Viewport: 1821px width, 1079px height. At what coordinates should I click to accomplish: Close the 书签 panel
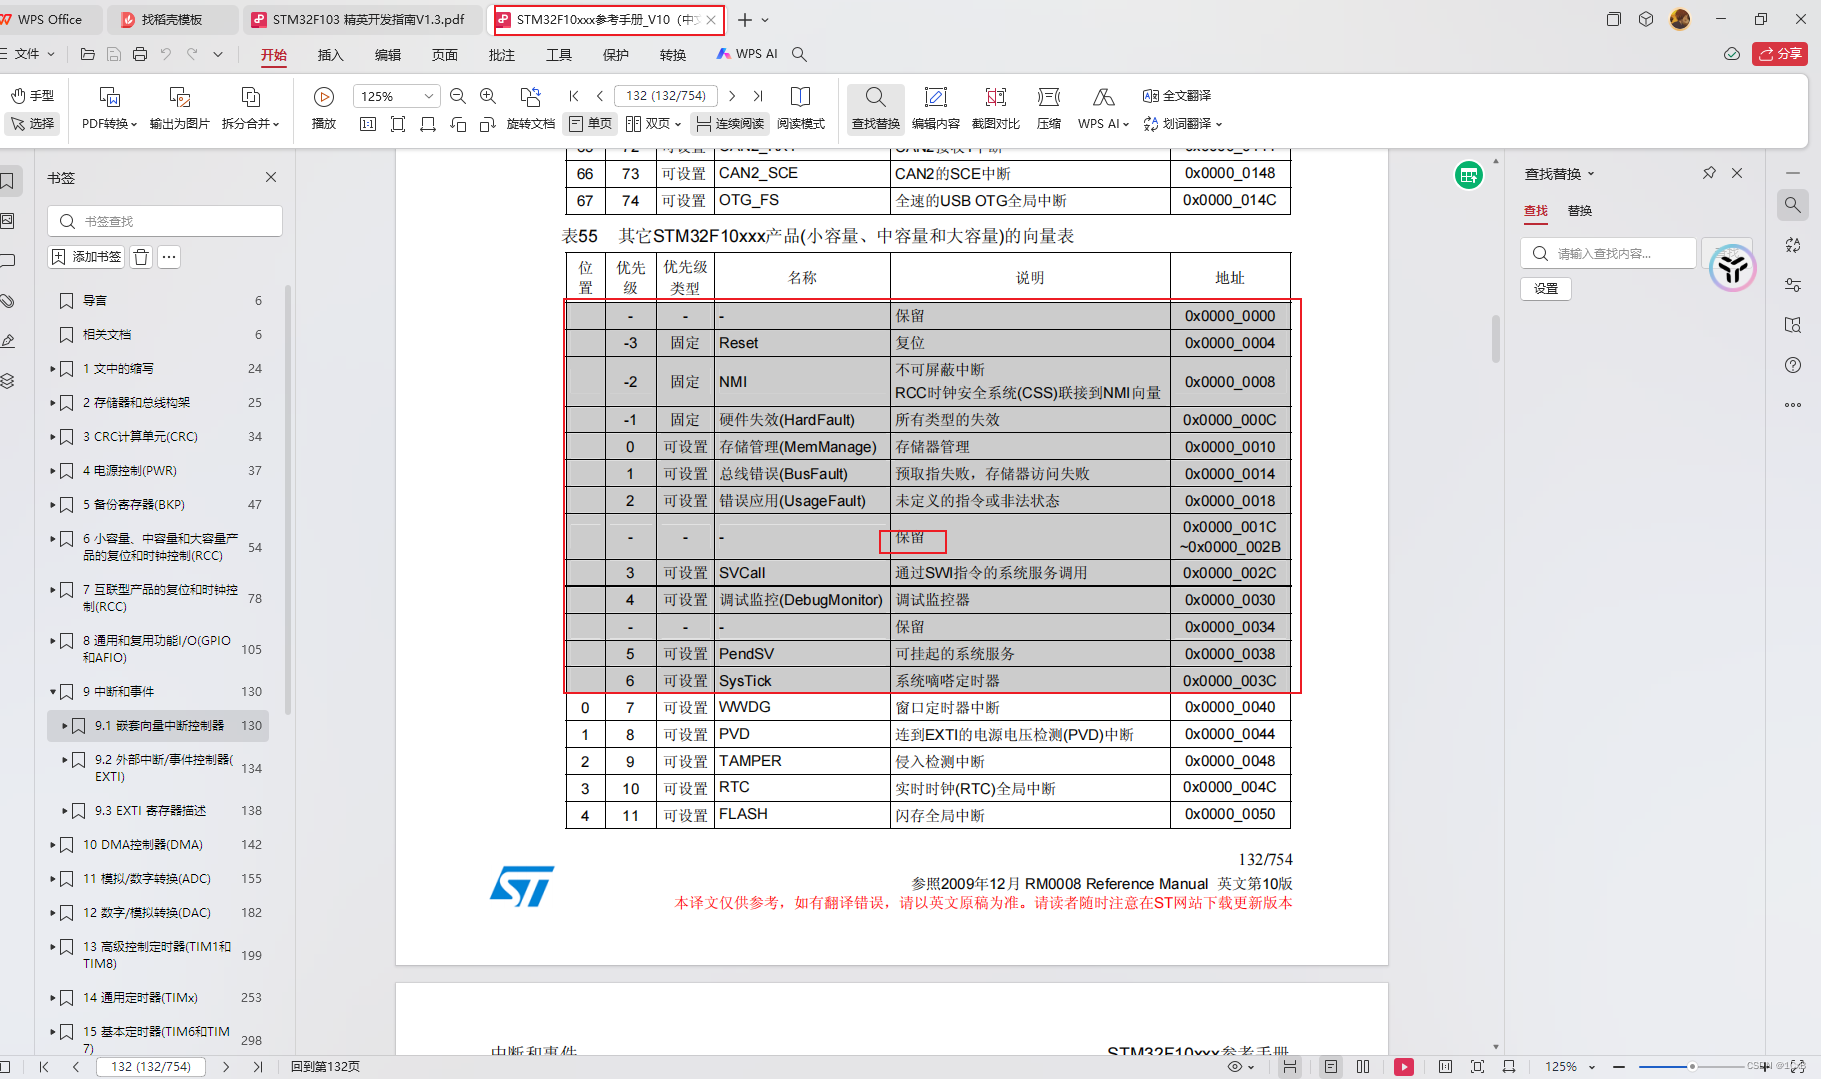[271, 177]
